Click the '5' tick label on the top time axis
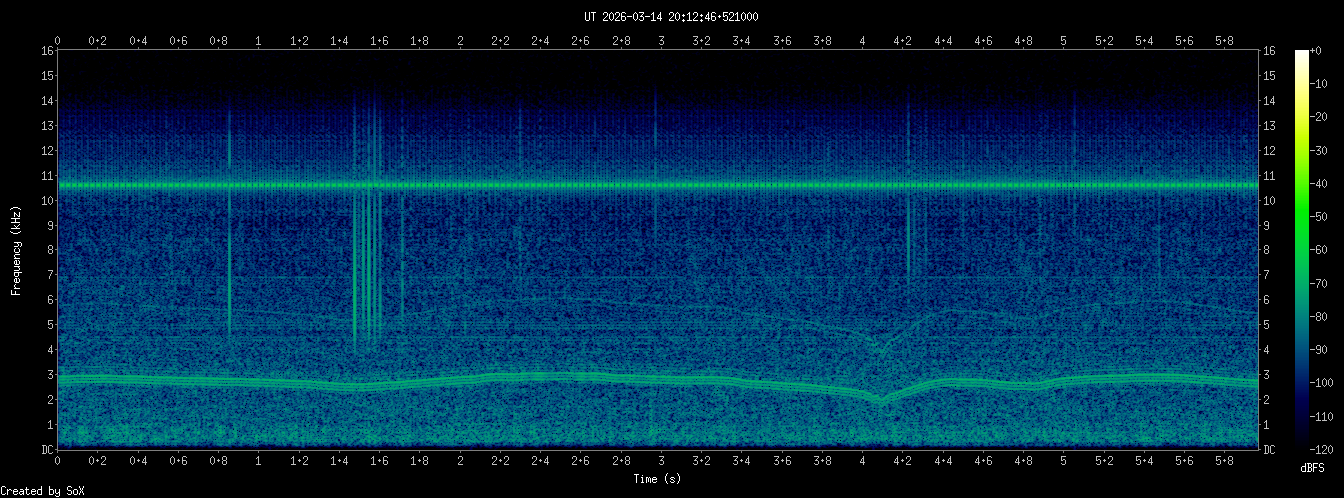Viewport: 1344px width, 498px height. click(x=1063, y=41)
